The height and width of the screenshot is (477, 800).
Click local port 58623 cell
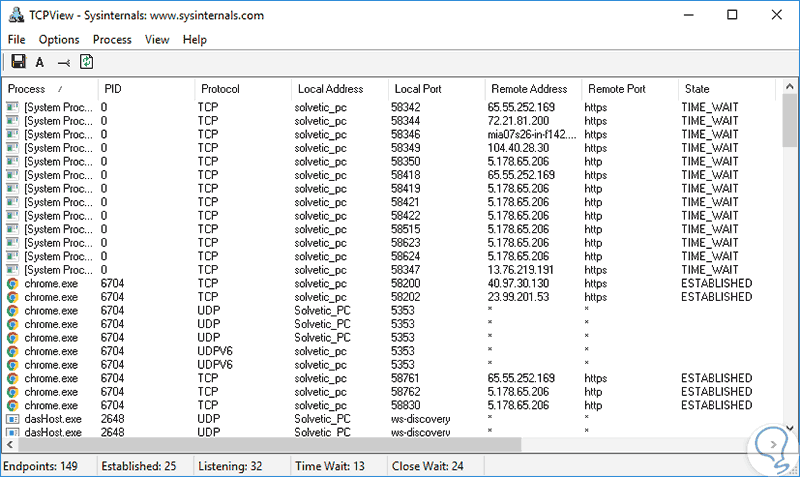[x=406, y=243]
